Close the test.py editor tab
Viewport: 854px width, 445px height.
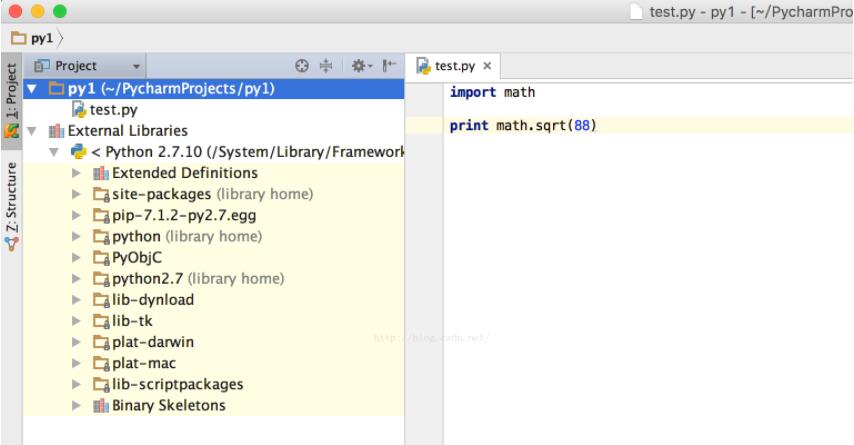pos(487,66)
